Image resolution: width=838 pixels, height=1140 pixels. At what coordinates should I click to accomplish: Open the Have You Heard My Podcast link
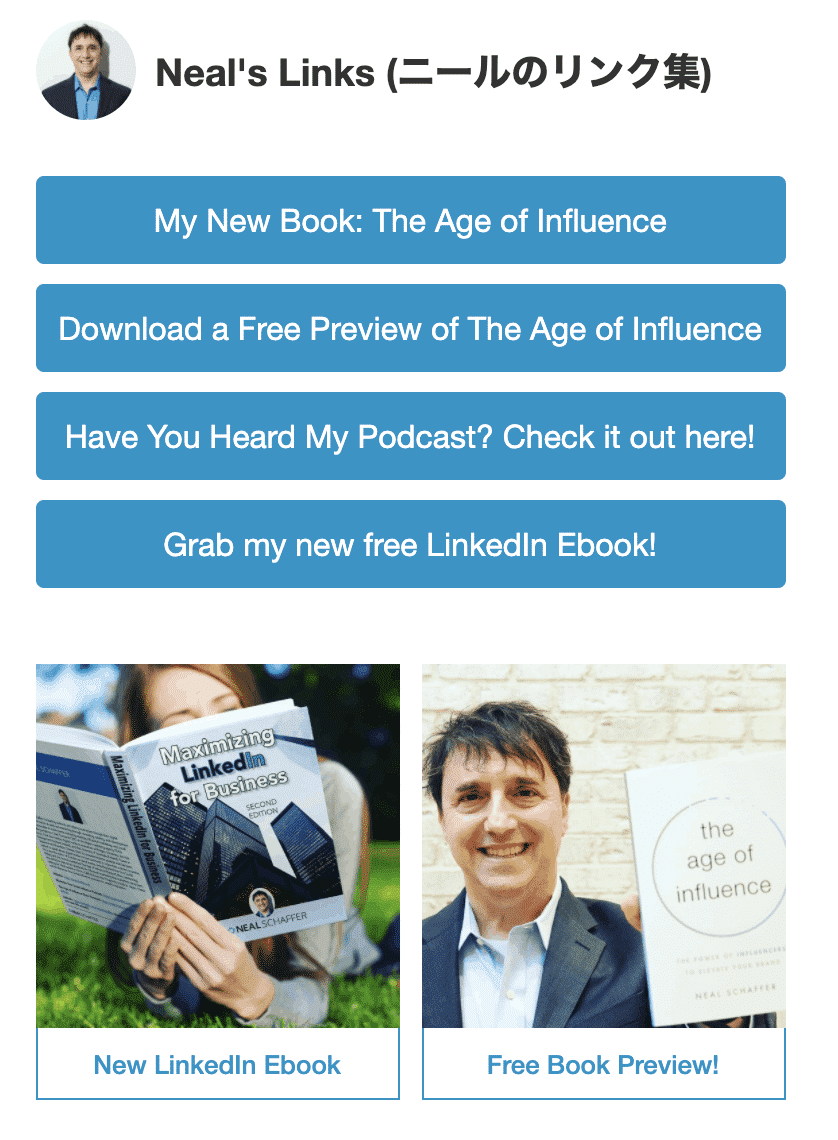(411, 436)
